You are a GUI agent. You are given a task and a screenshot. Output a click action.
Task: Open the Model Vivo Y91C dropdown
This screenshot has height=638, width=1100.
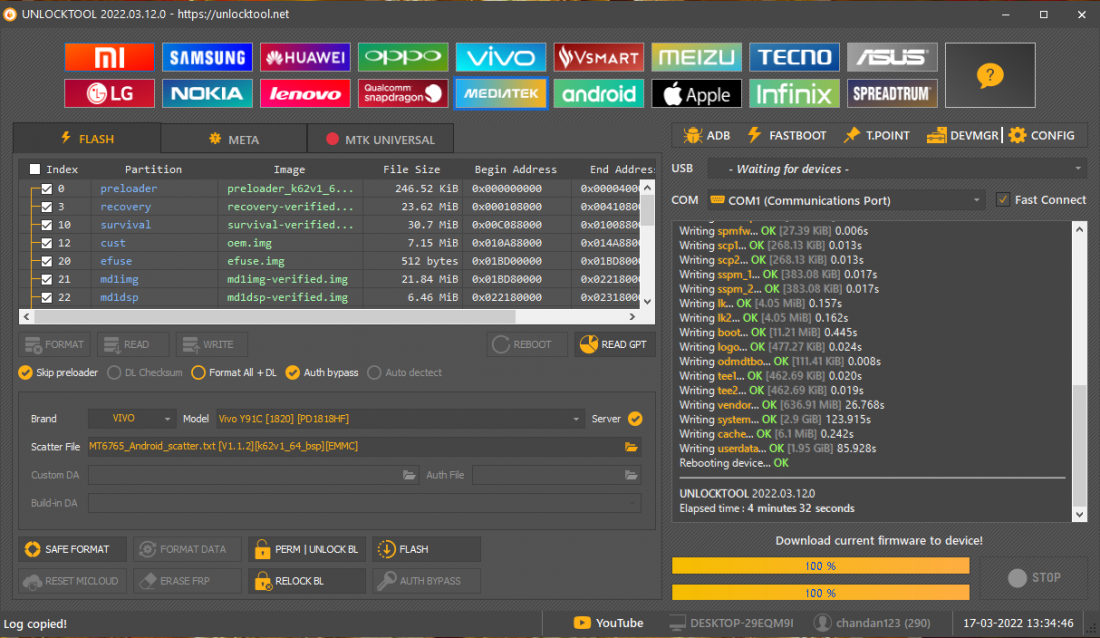pos(399,419)
